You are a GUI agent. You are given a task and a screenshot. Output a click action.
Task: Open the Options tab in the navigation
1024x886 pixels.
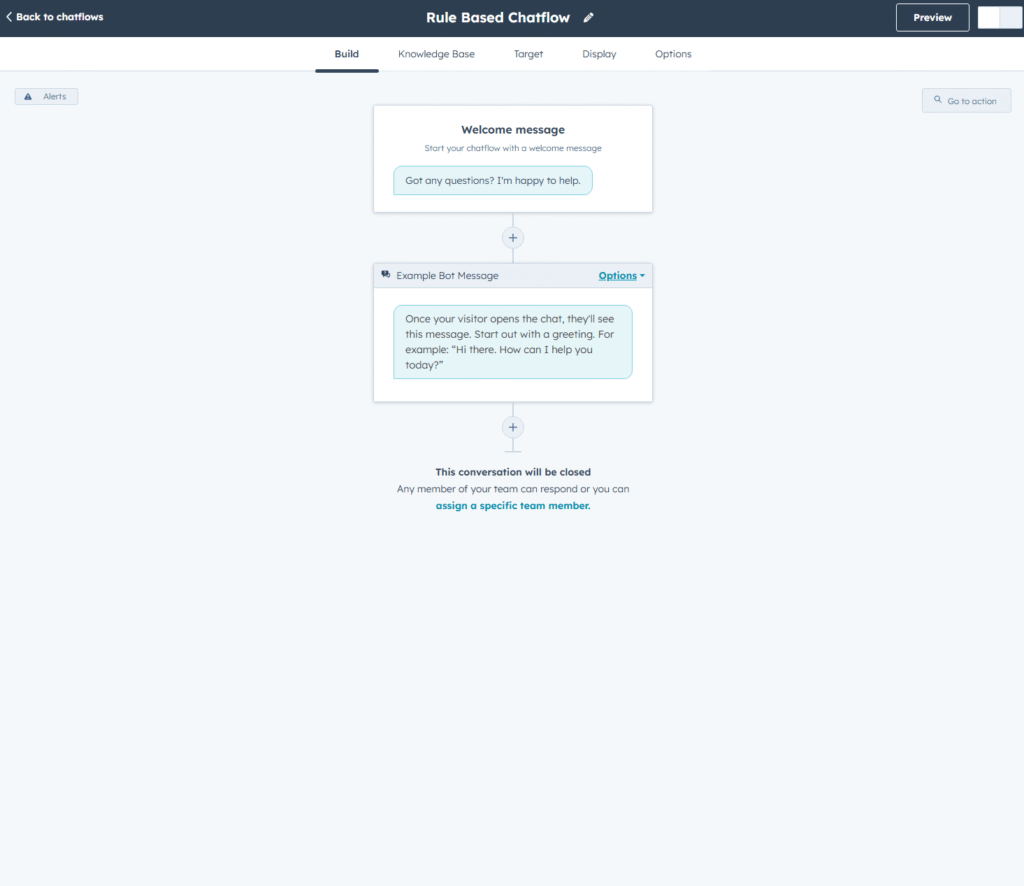[x=673, y=54]
